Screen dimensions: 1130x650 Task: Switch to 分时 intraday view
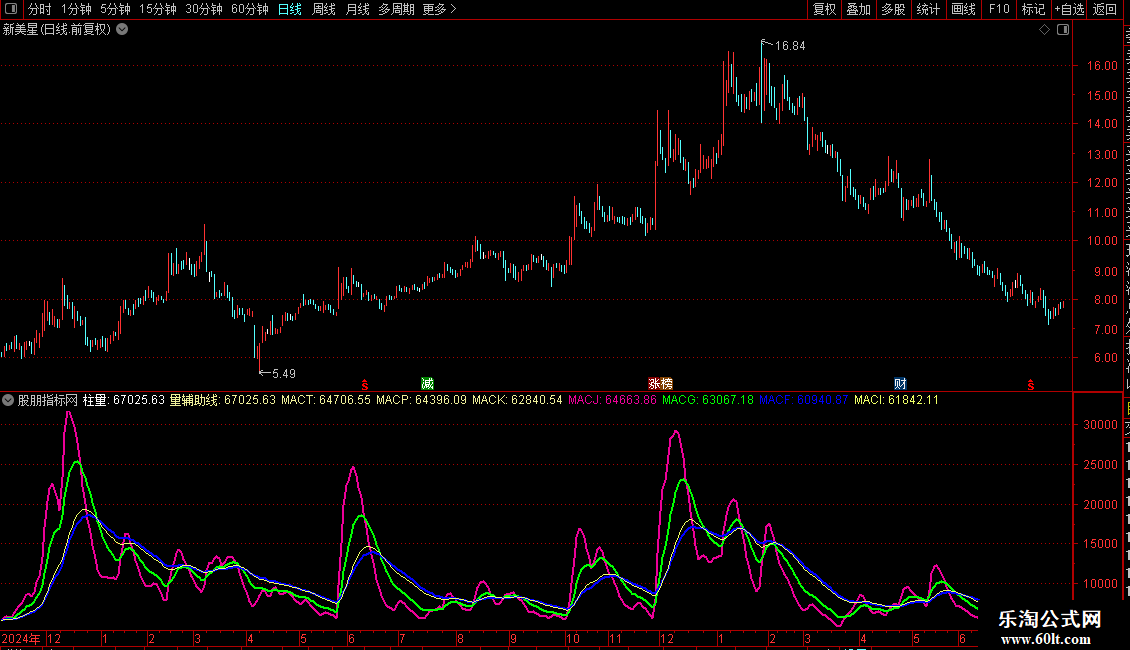[x=40, y=9]
